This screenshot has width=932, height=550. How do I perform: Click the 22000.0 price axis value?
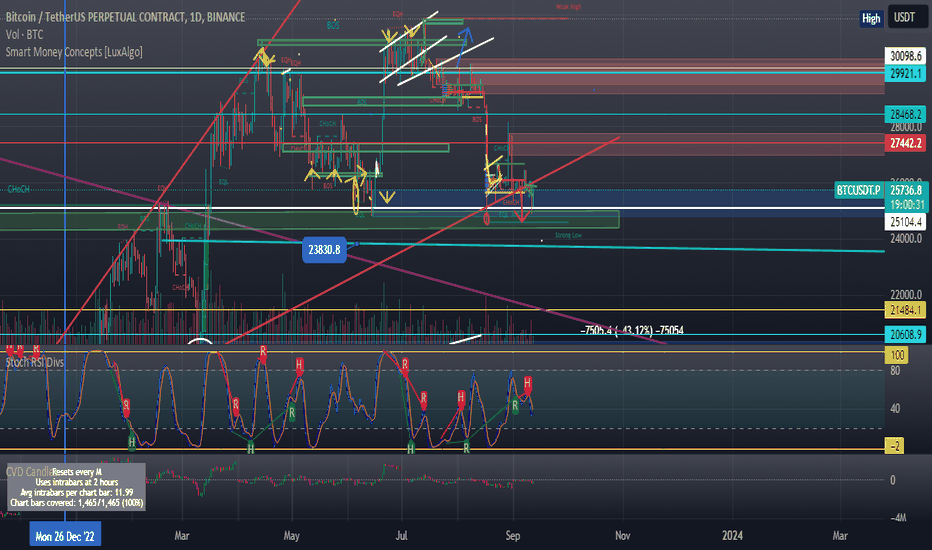[x=905, y=294]
